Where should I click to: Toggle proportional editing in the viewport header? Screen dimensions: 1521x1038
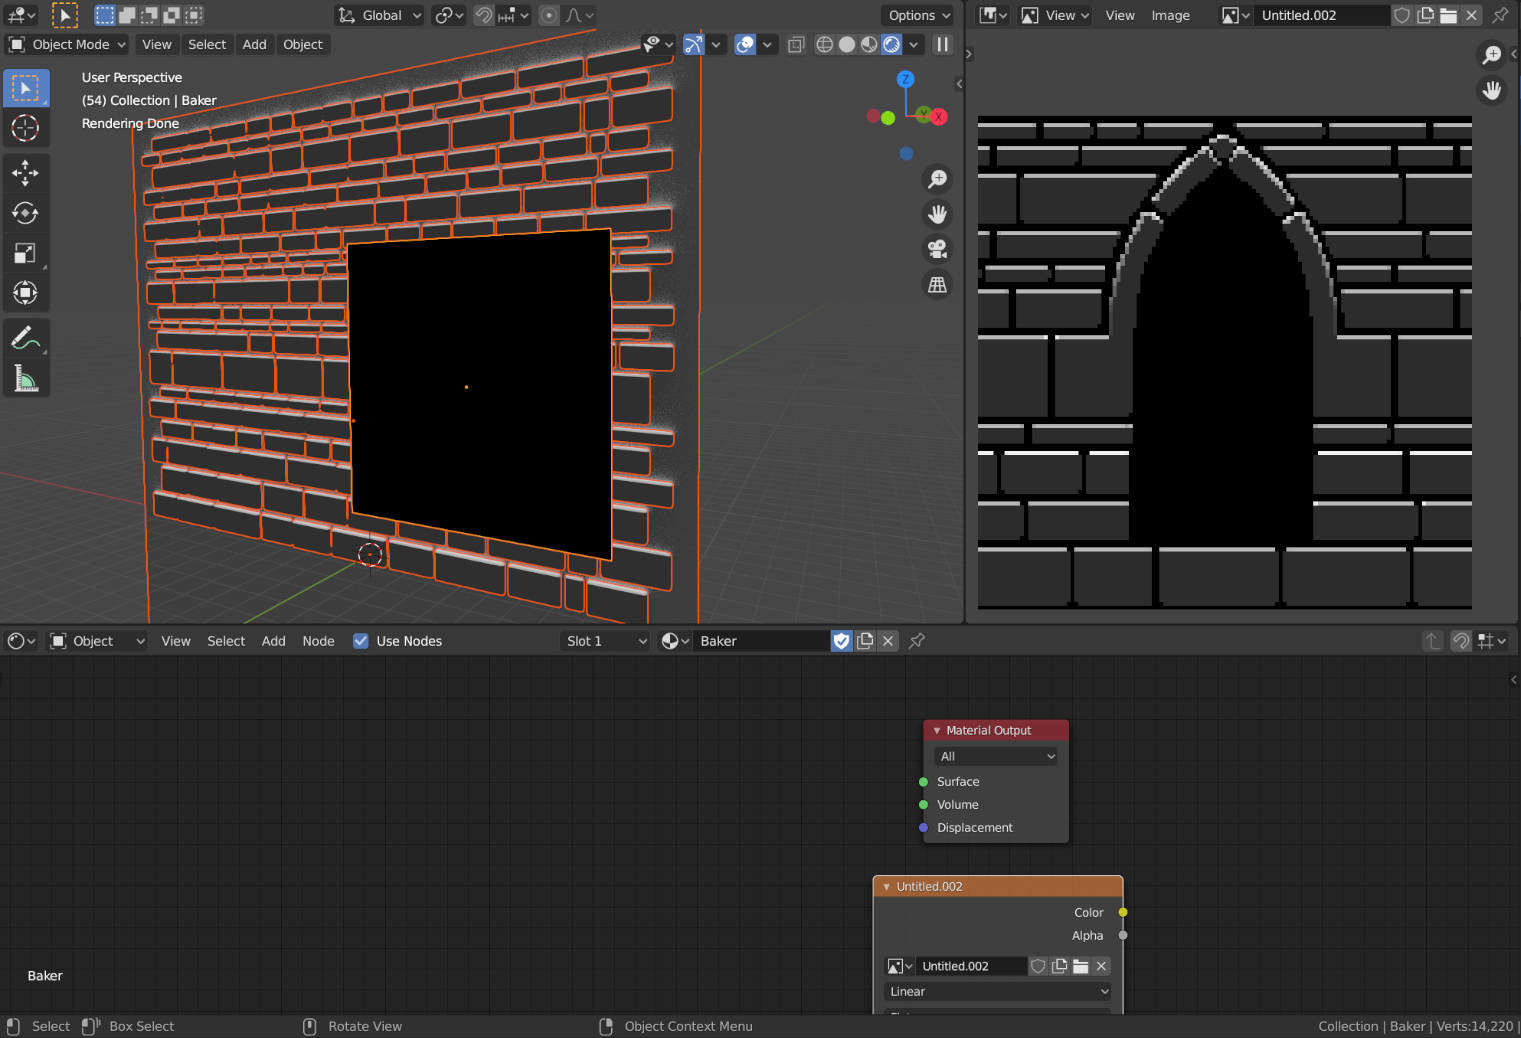pos(549,15)
